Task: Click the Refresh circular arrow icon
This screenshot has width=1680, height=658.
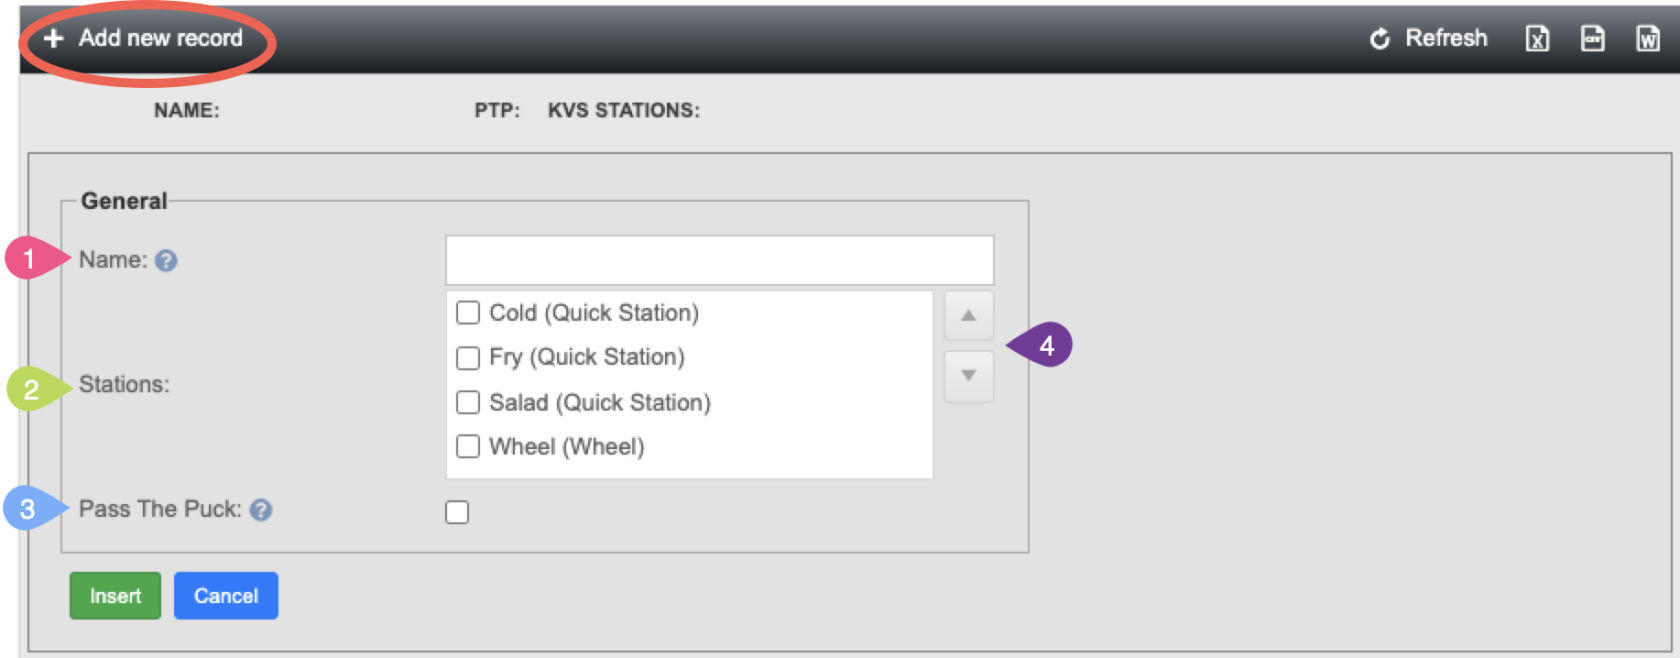Action: point(1380,39)
